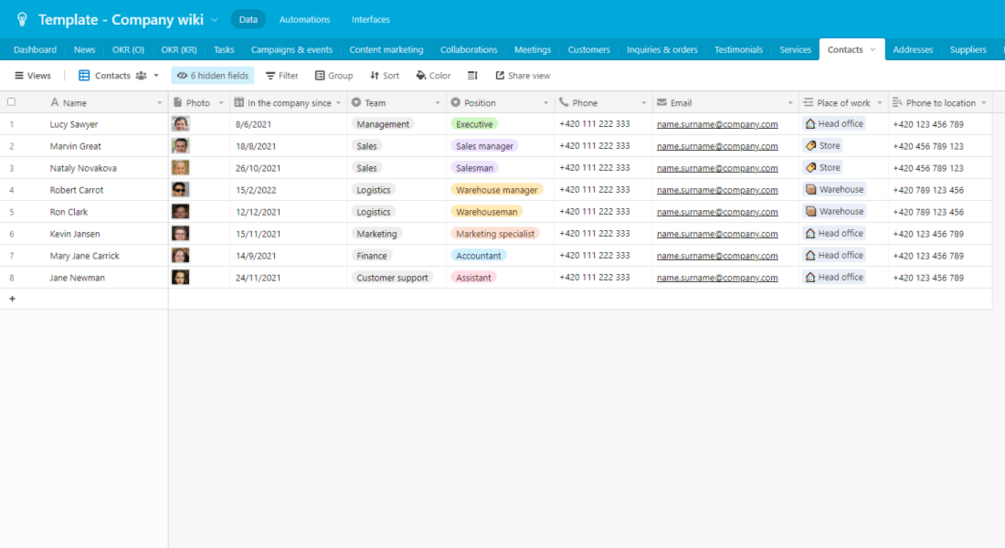Click the Position field select icon
Viewport: 1005px width, 548px height.
point(456,103)
